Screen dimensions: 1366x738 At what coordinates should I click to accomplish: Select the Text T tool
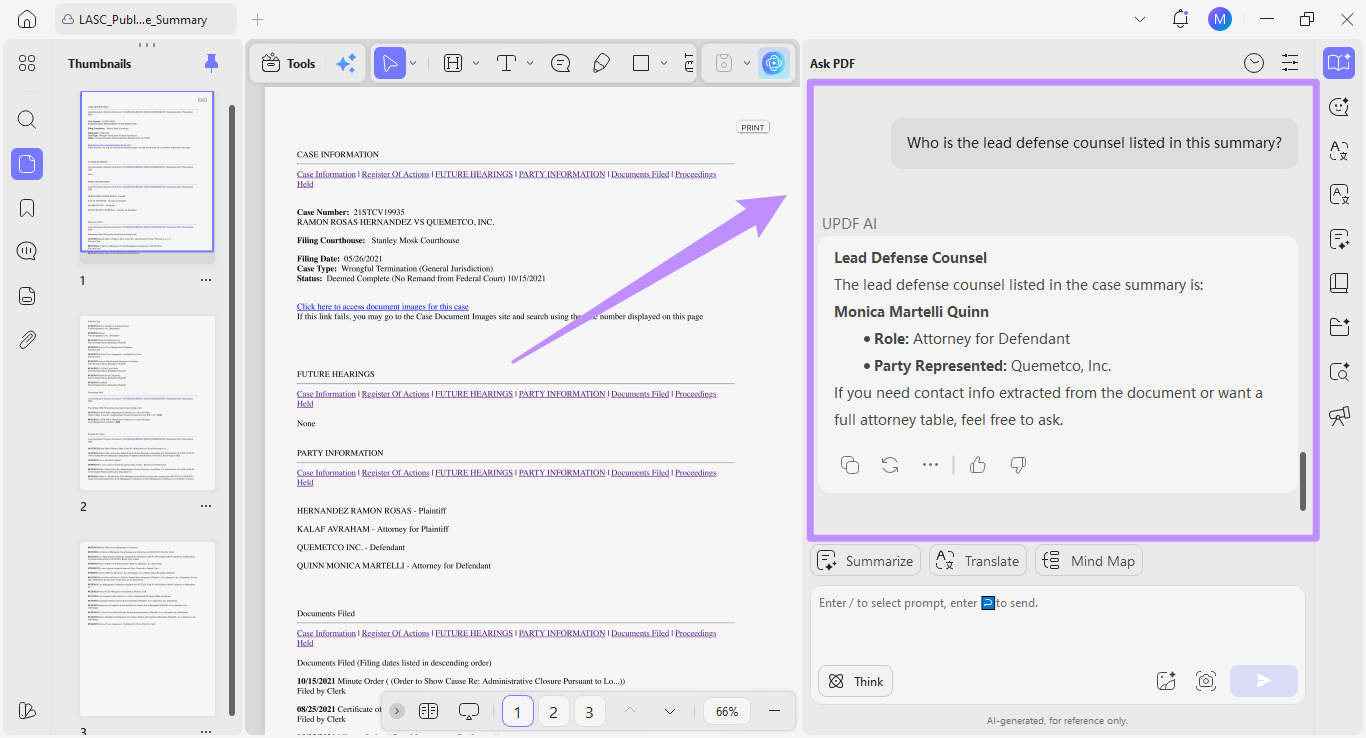[506, 63]
